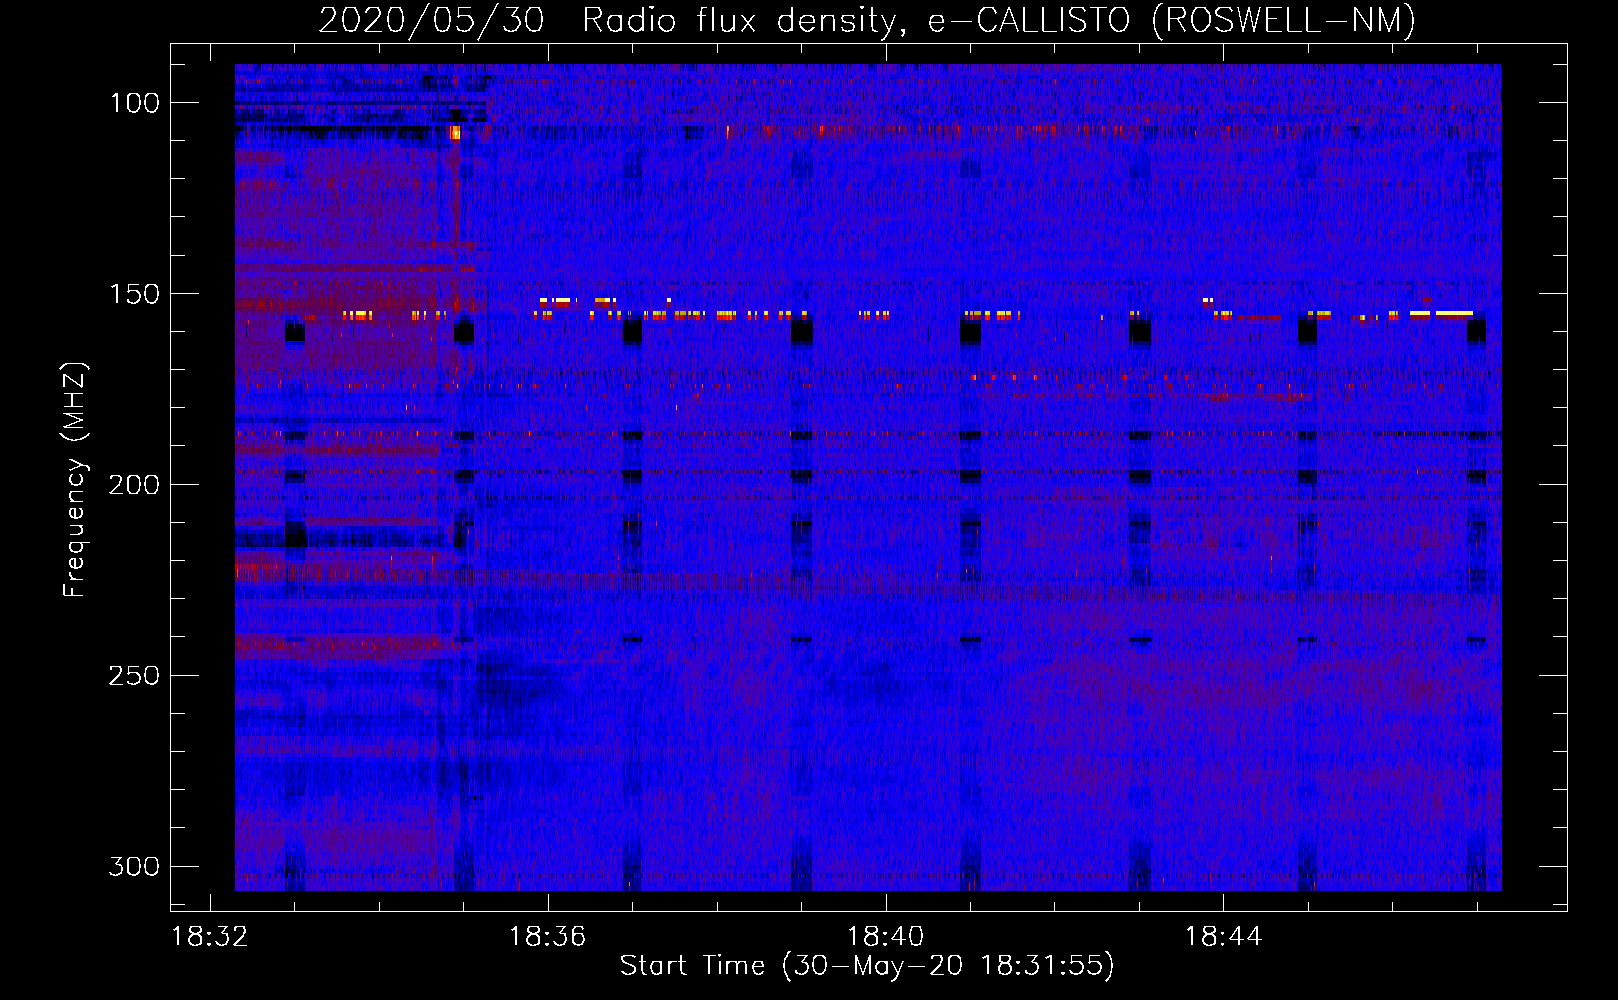Click the date '2020/05/30' in the title

pyautogui.click(x=431, y=20)
